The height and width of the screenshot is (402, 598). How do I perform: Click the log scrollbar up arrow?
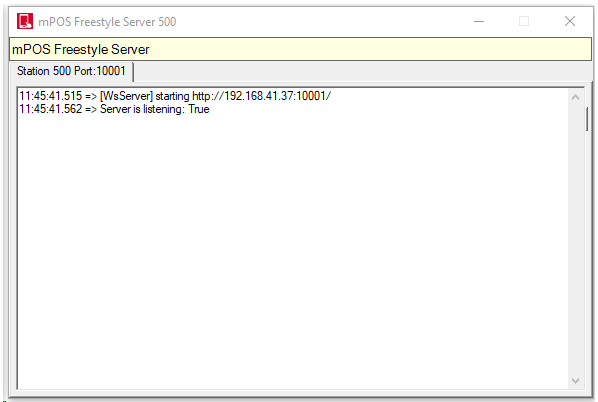point(575,97)
